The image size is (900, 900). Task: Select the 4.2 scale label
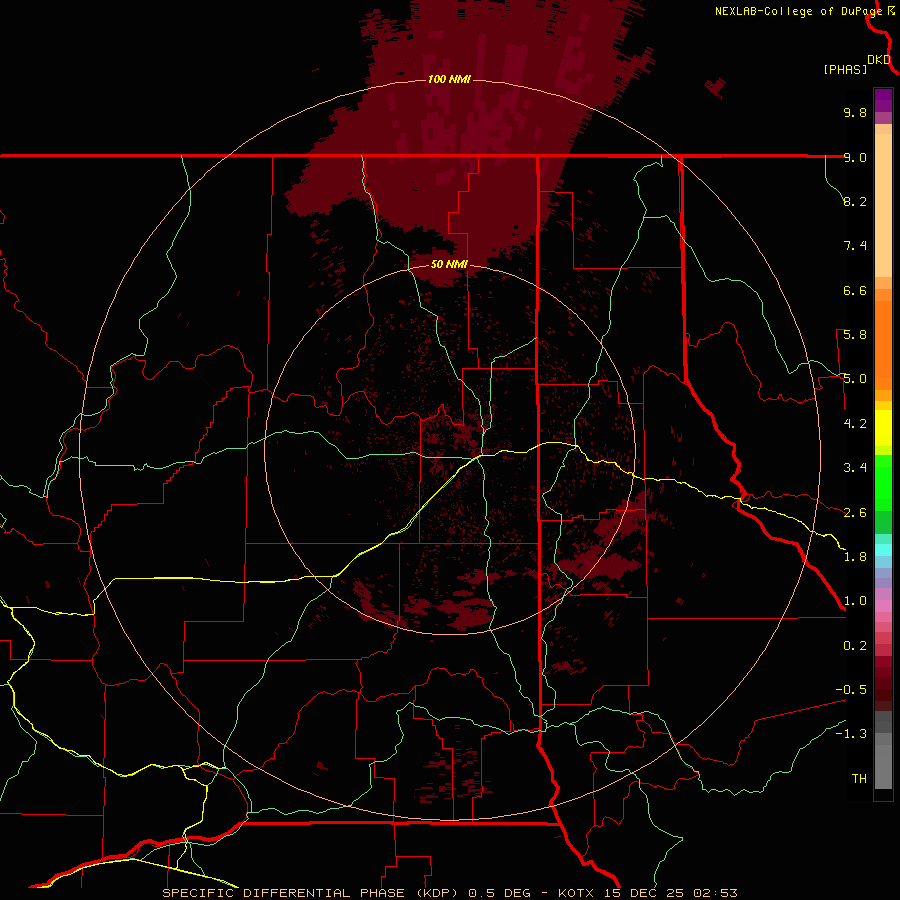(x=855, y=424)
